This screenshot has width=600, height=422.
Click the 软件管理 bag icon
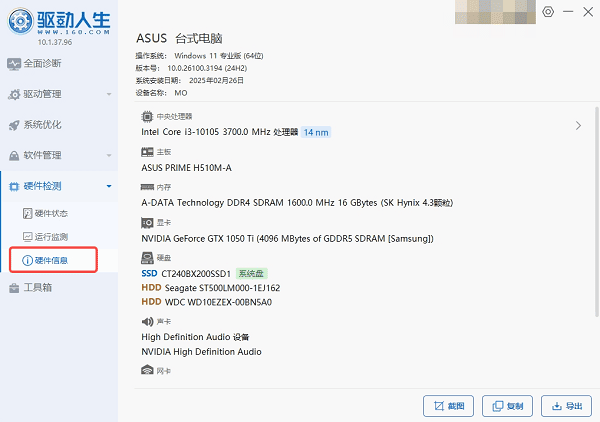14,156
